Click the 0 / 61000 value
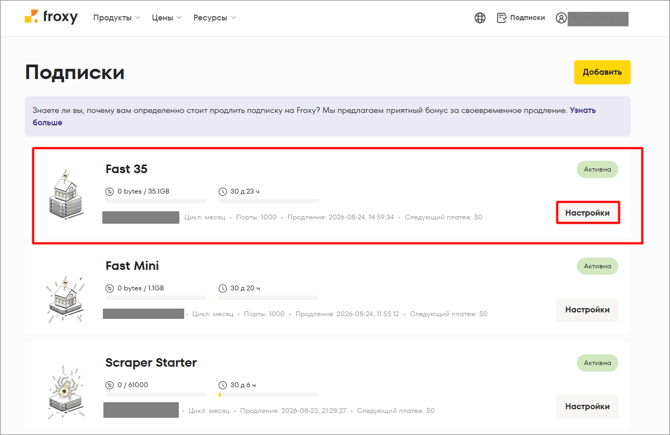Screen dimensions: 670x435 pos(133,385)
